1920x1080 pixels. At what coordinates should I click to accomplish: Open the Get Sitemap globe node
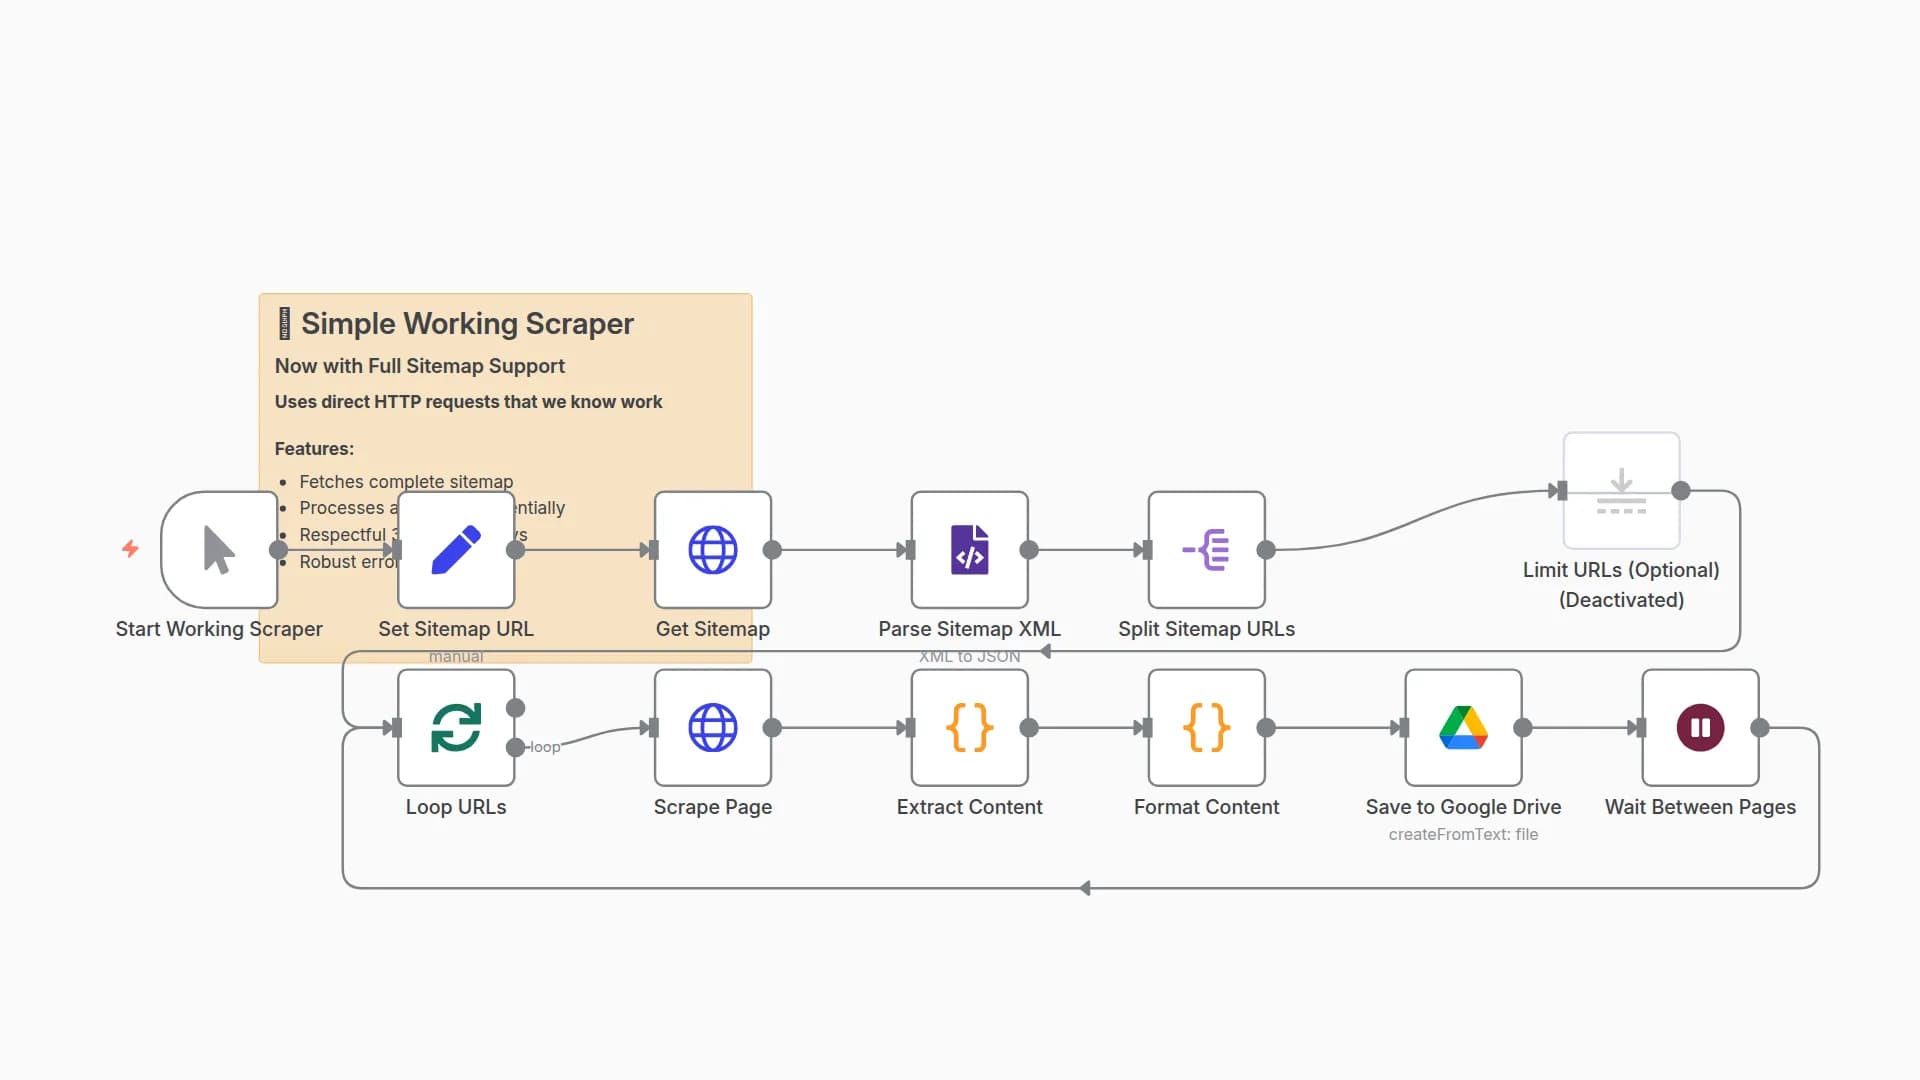[x=713, y=550]
